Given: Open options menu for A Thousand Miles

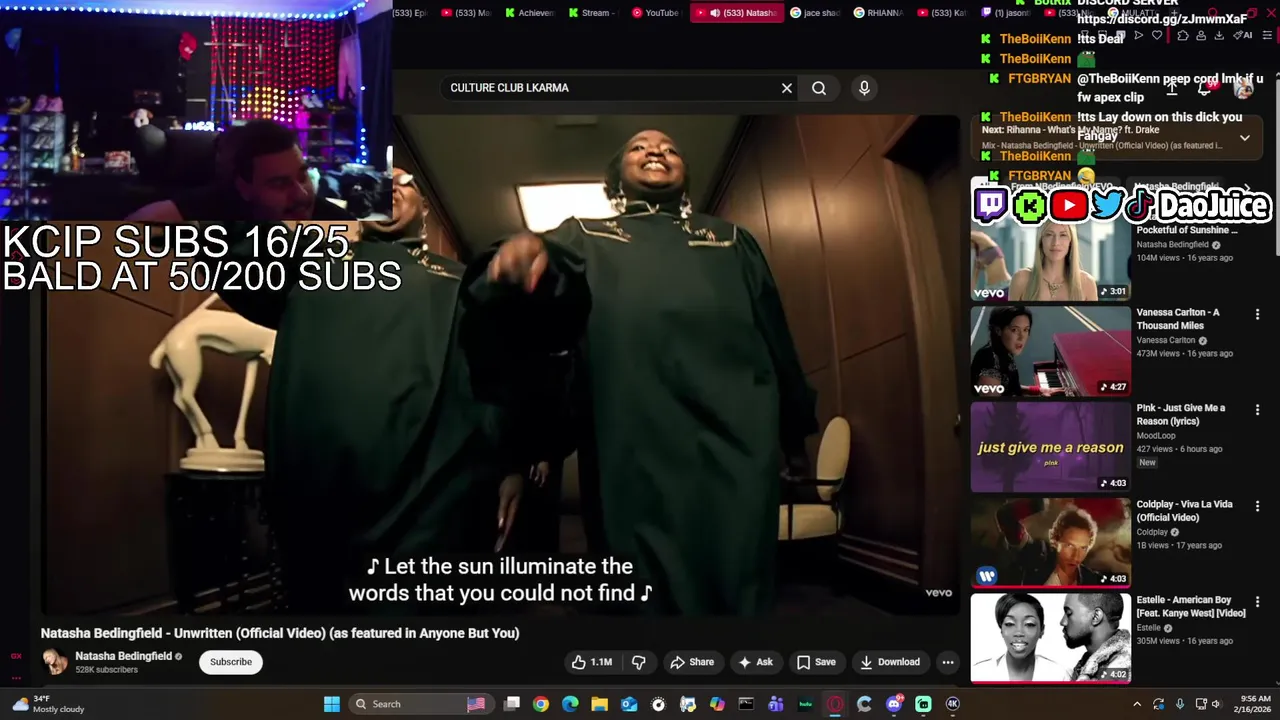Looking at the screenshot, I should (x=1257, y=314).
